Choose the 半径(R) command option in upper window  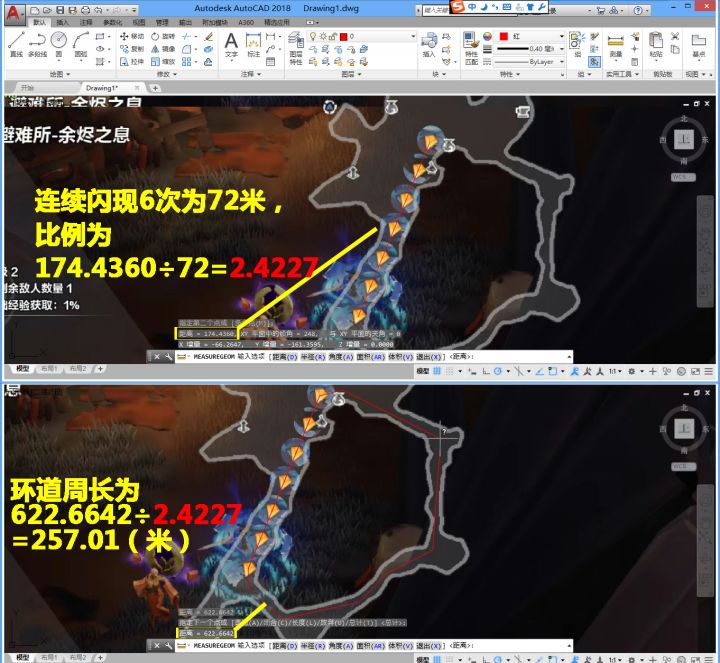313,357
